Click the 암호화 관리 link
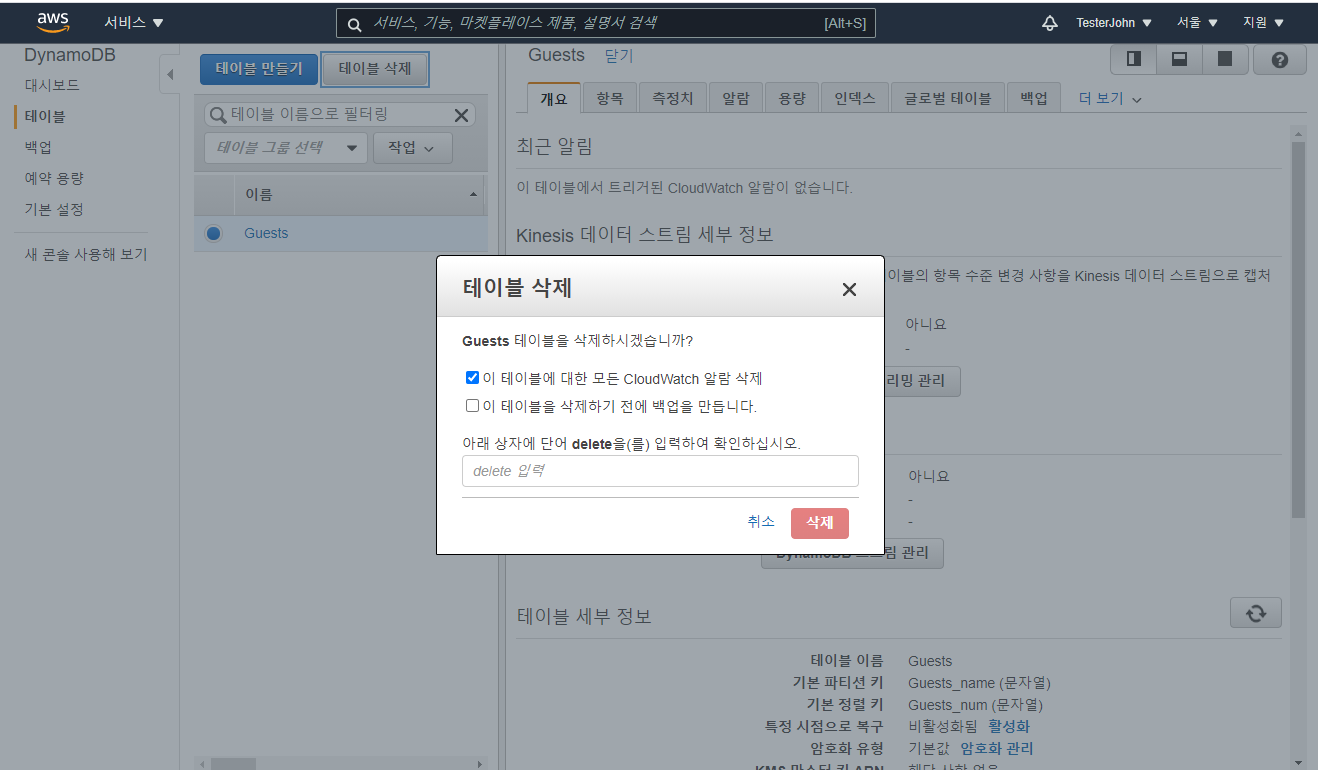The width and height of the screenshot is (1318, 770). [x=996, y=748]
